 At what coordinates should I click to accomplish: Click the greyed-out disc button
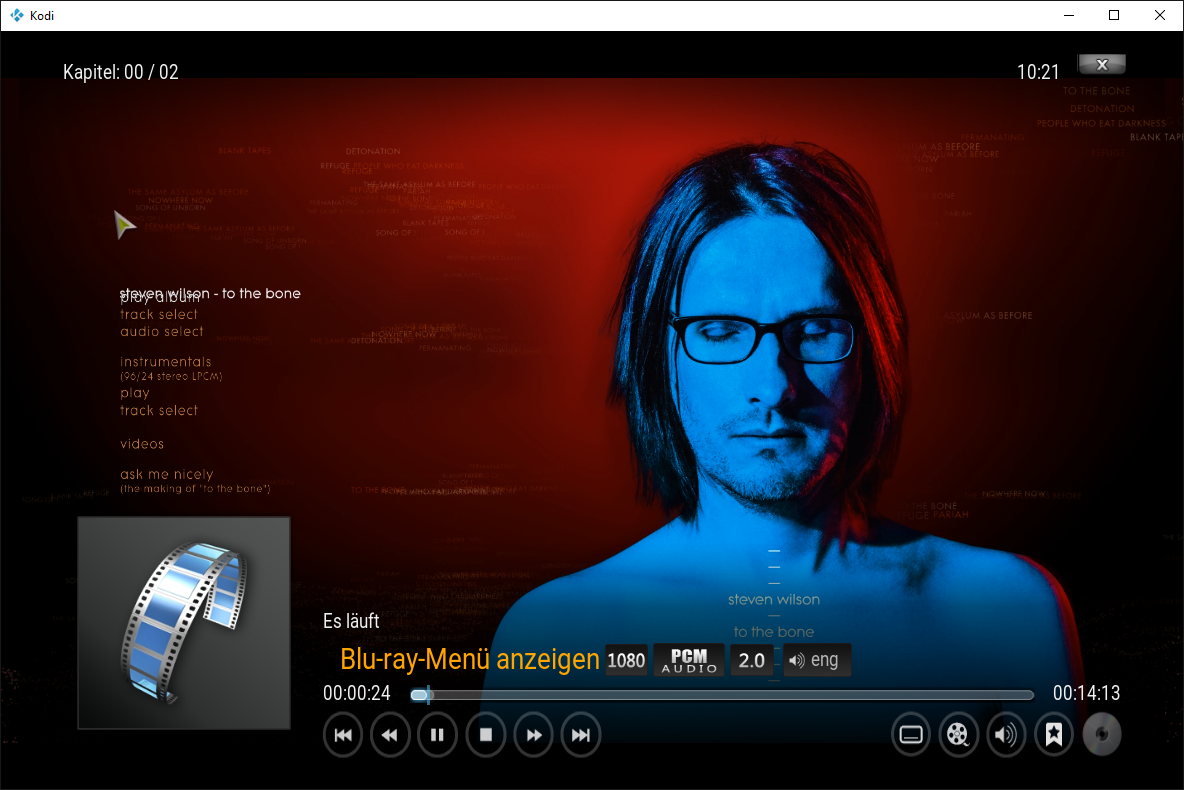click(x=1102, y=735)
